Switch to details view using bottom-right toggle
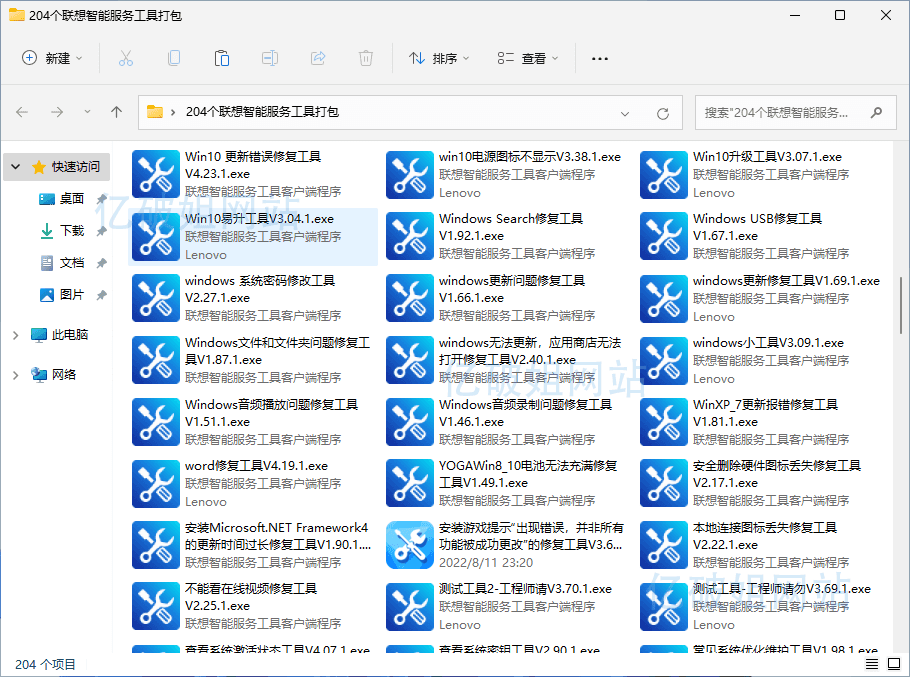910x677 pixels. (x=871, y=663)
